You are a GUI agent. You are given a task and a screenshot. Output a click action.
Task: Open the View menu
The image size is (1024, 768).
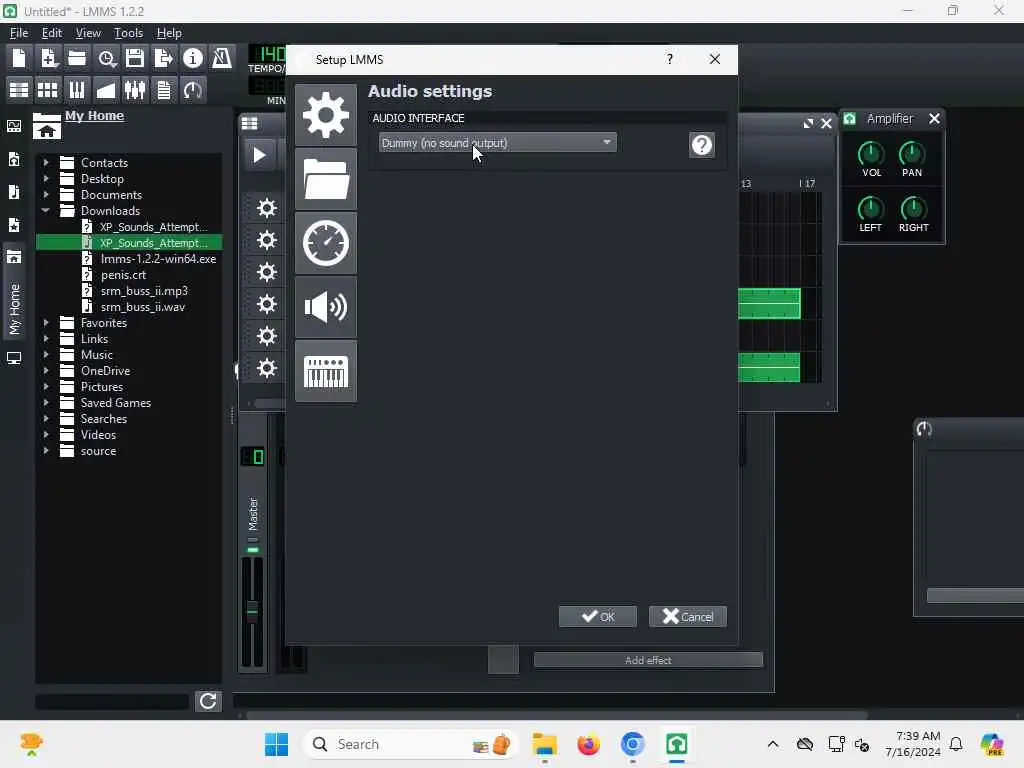[88, 33]
